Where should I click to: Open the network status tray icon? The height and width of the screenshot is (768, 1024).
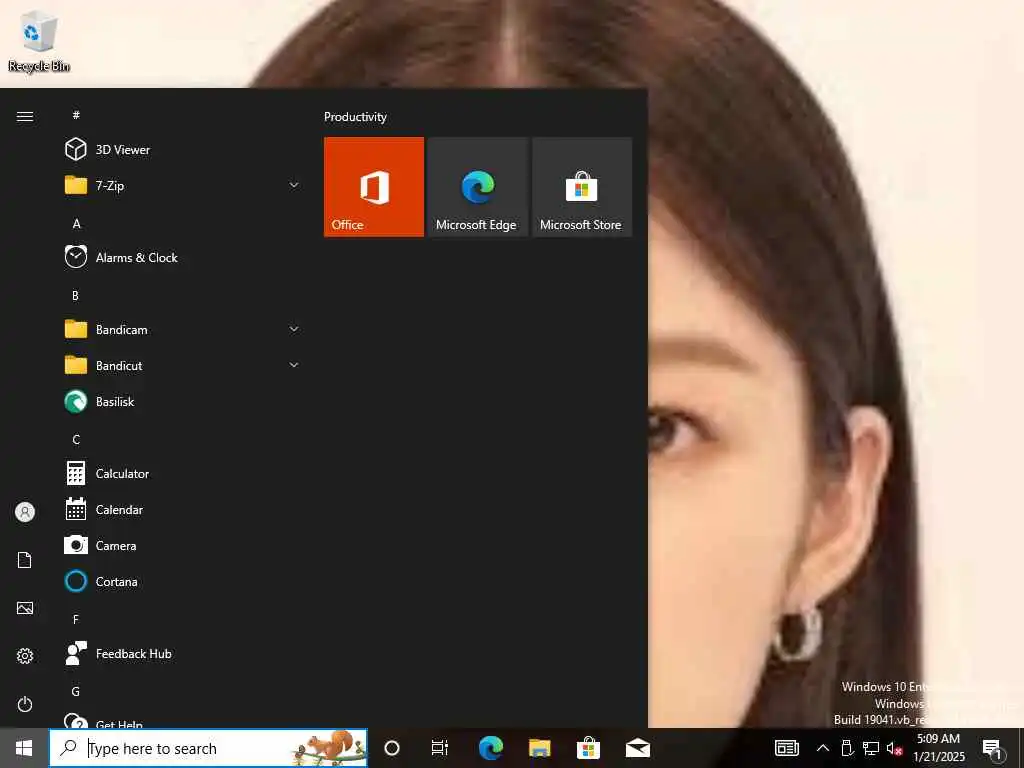click(871, 748)
